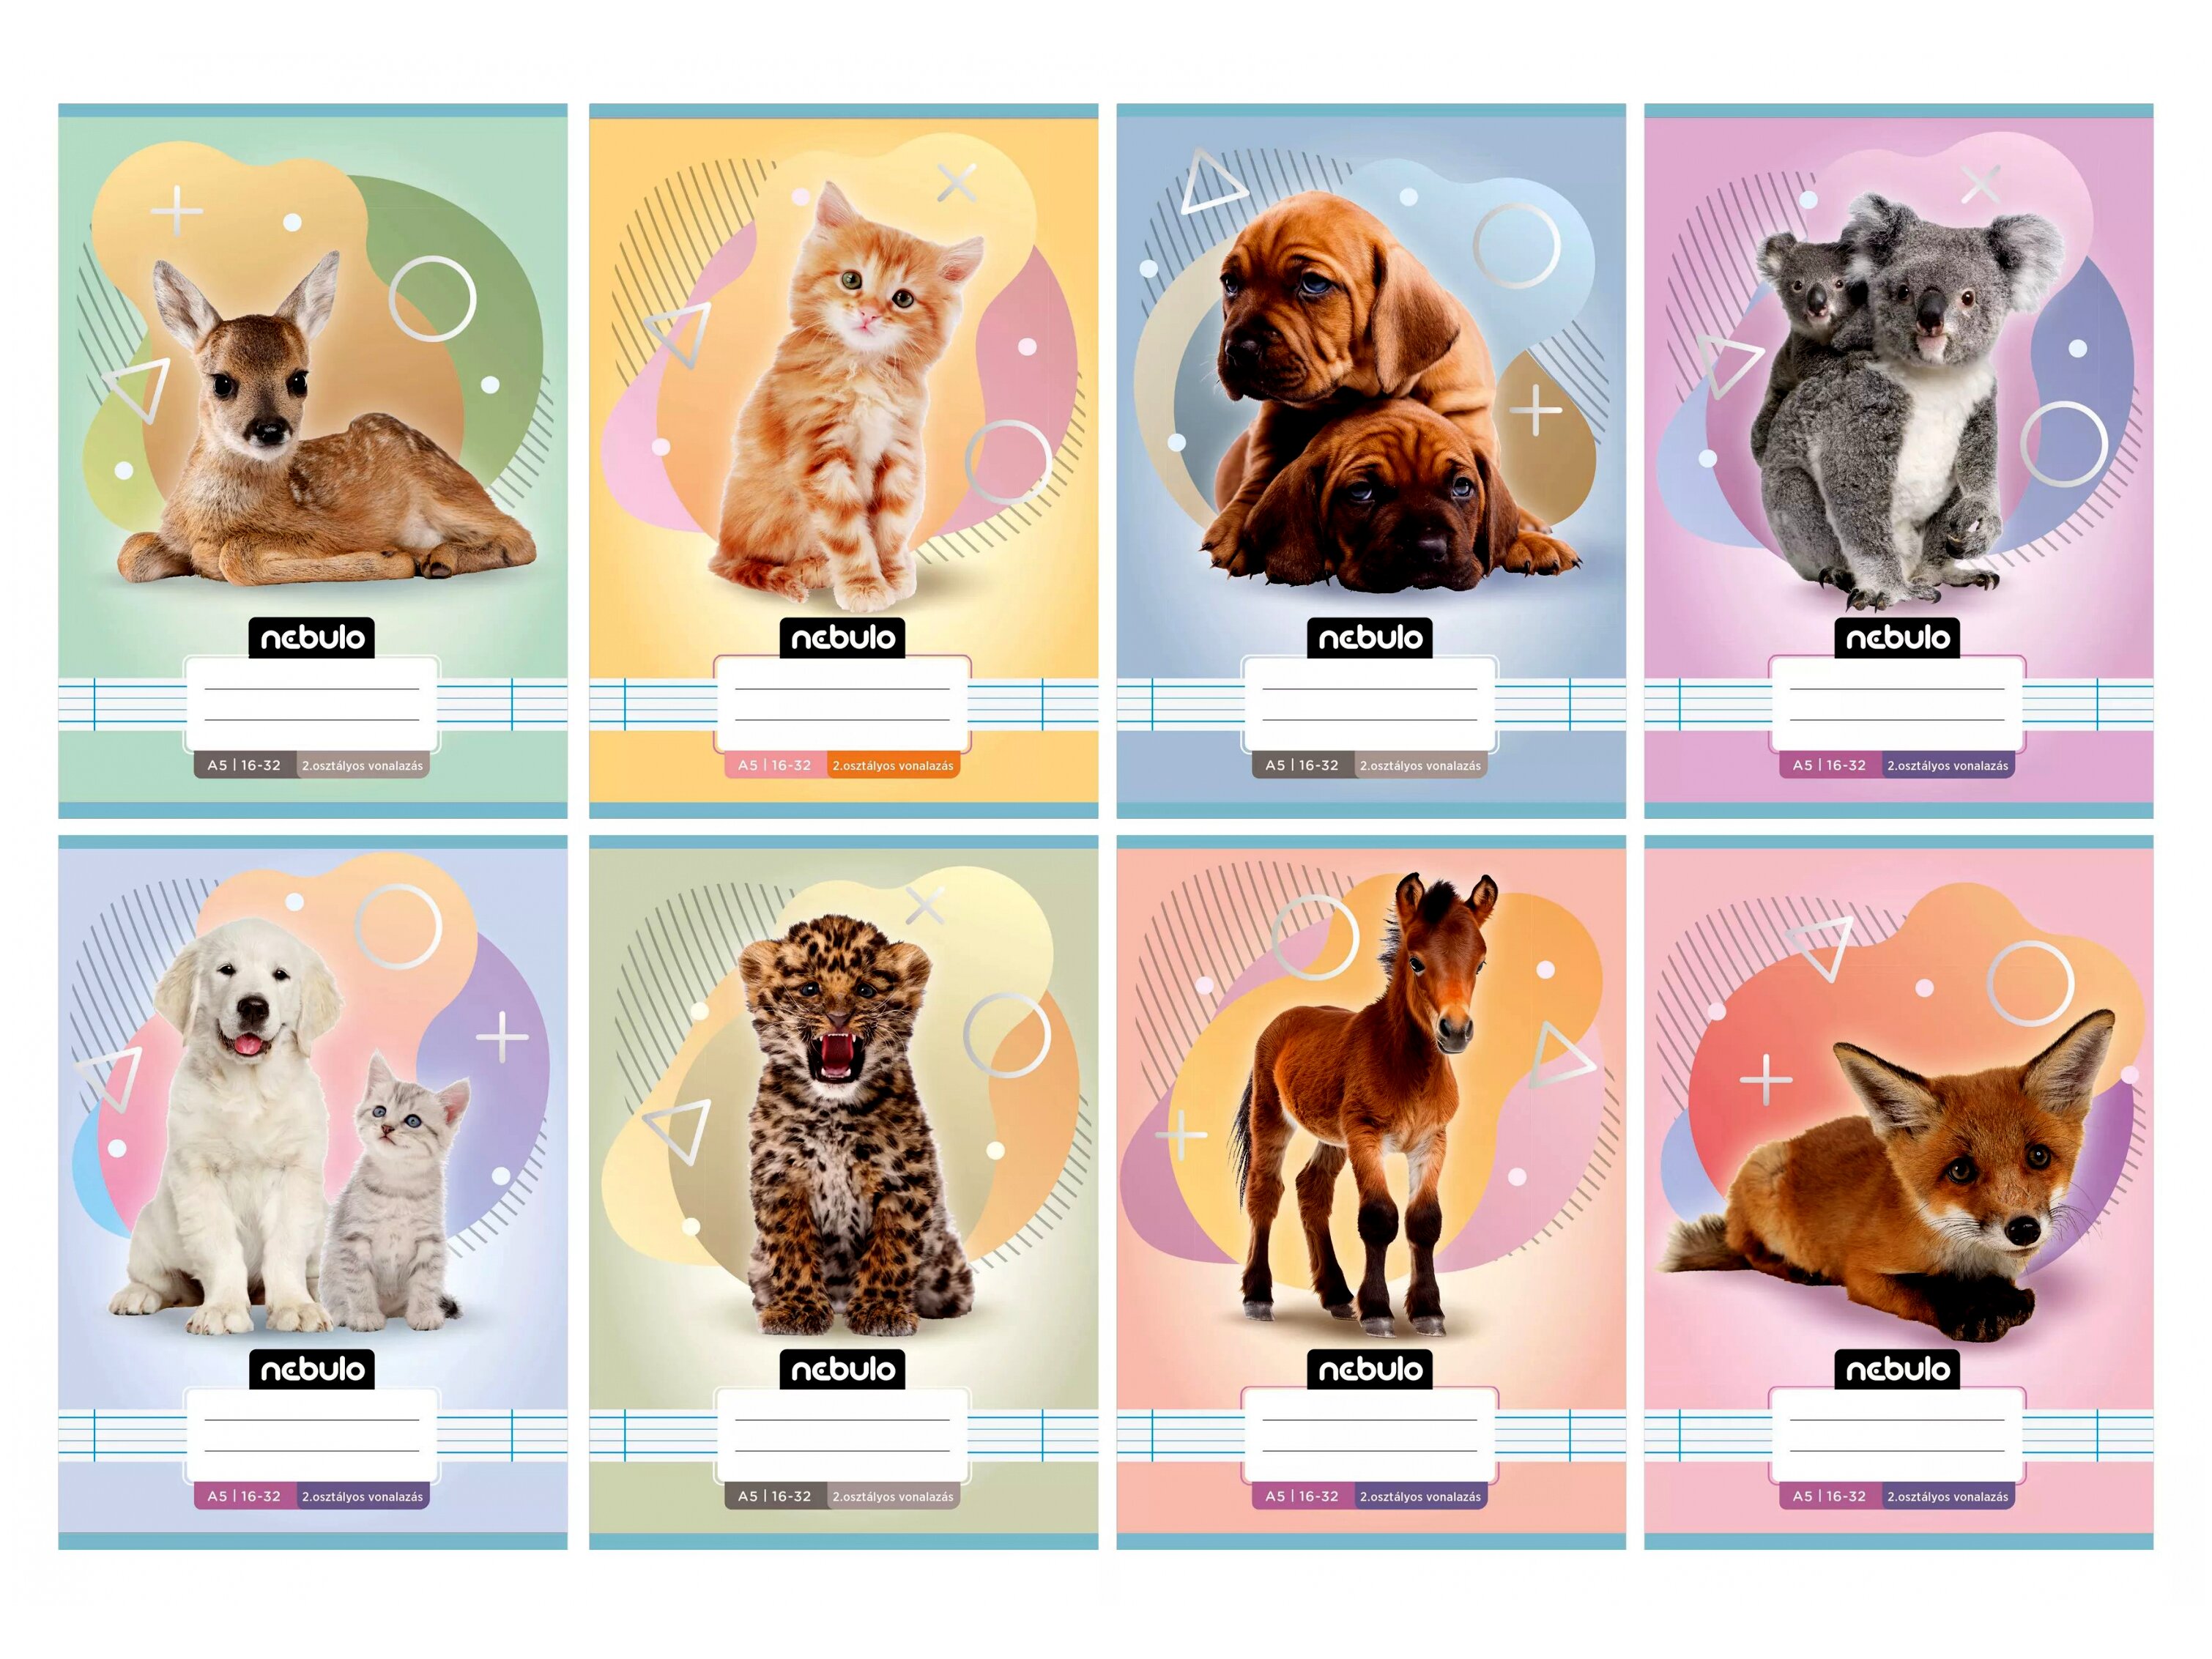The image size is (2212, 1659).
Task: Click the nebulo logo under the koalas
Action: click(1897, 637)
